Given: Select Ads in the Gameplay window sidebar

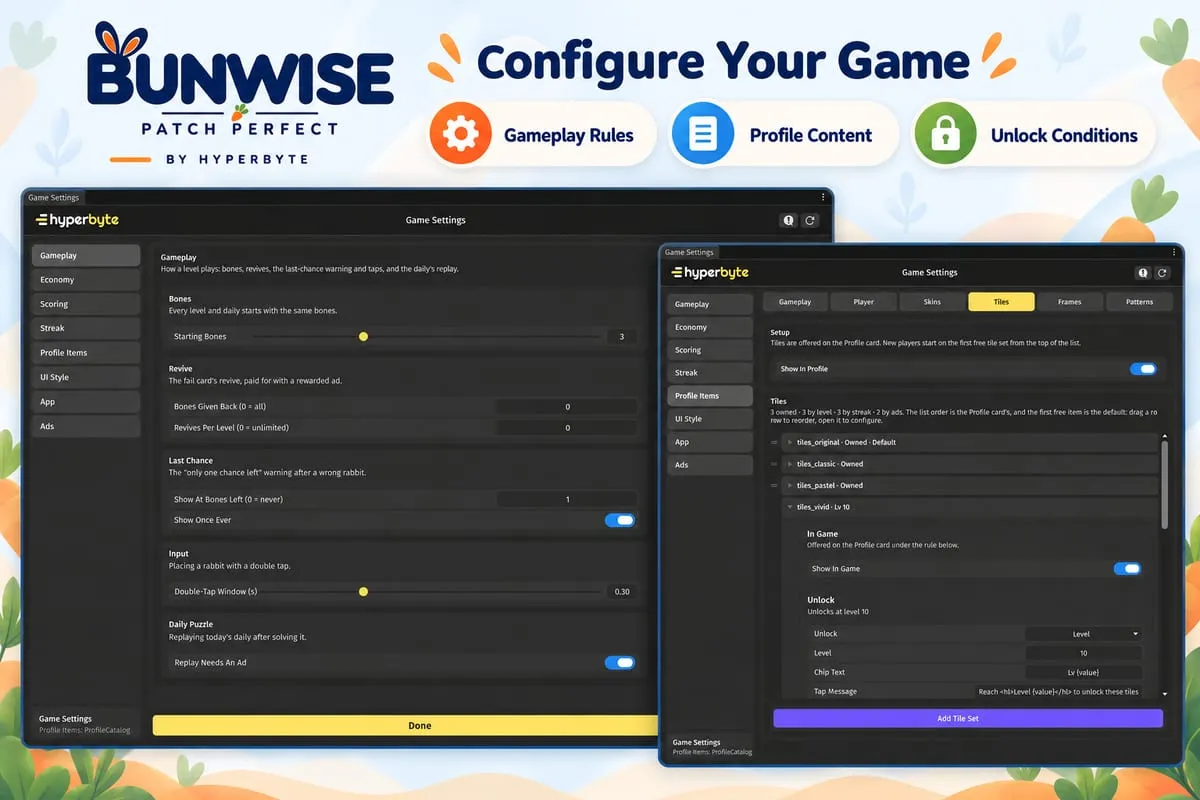Looking at the screenshot, I should pyautogui.click(x=86, y=426).
